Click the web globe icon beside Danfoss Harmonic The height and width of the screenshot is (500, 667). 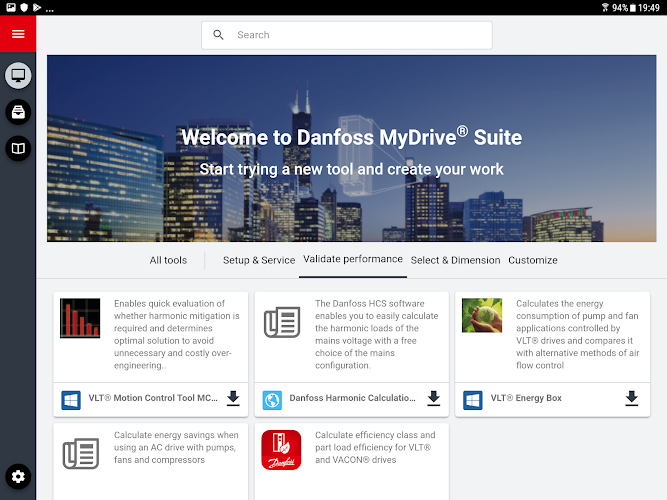click(x=272, y=400)
